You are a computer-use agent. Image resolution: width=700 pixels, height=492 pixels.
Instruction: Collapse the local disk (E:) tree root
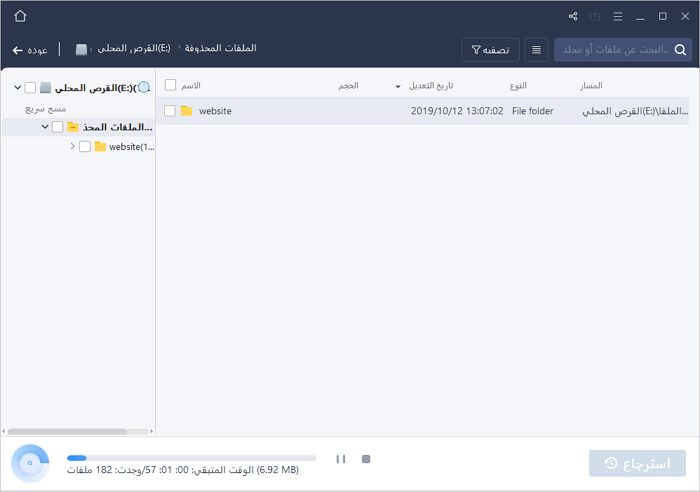pyautogui.click(x=18, y=88)
